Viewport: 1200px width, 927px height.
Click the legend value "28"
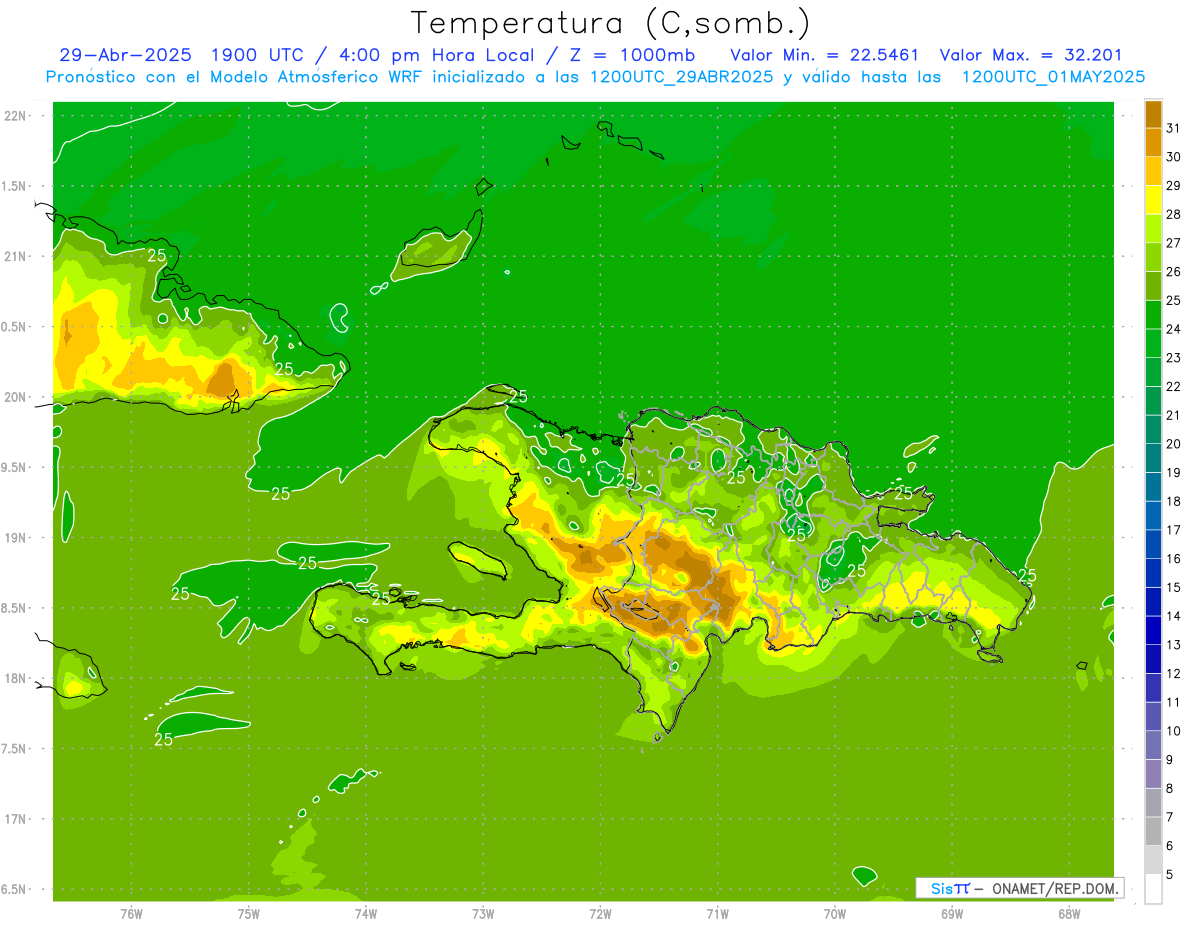pyautogui.click(x=1173, y=214)
